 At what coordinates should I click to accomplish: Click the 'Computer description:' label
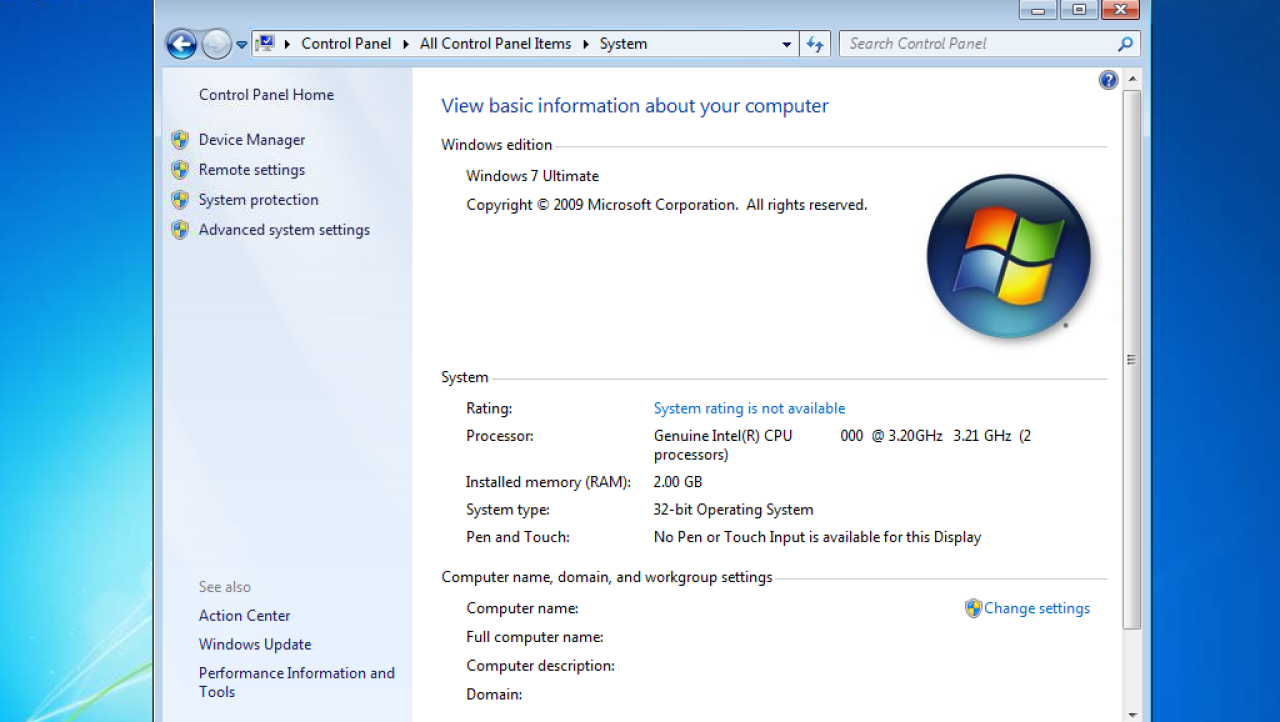[540, 666]
